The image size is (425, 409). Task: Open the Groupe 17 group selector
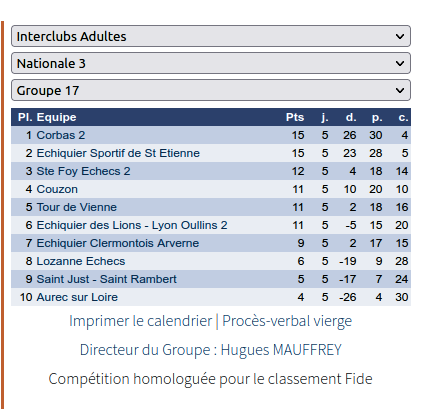[211, 90]
